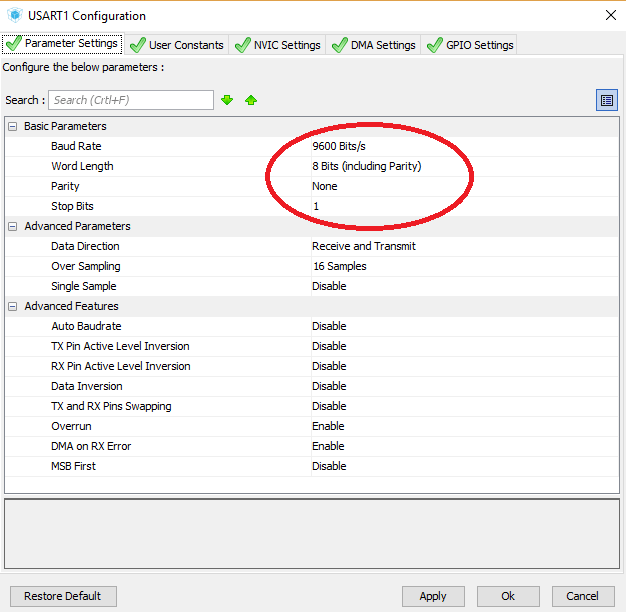Switch to NVIC Settings tab
Image resolution: width=626 pixels, height=612 pixels.
[x=278, y=45]
